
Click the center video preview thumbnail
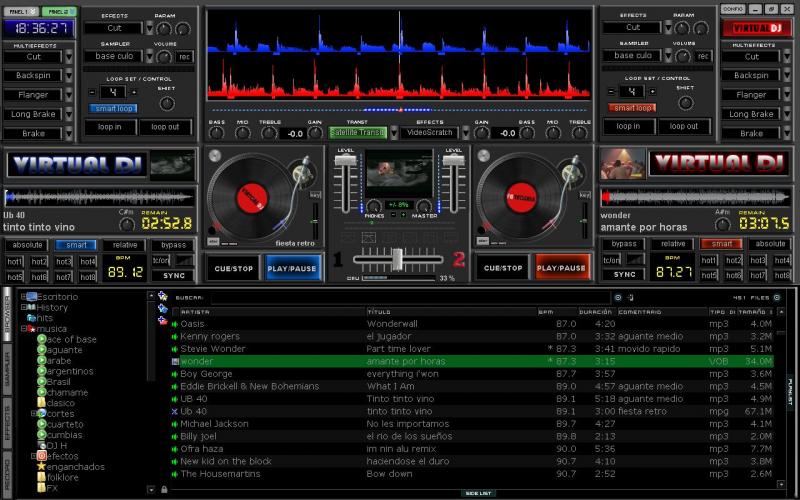pos(398,173)
